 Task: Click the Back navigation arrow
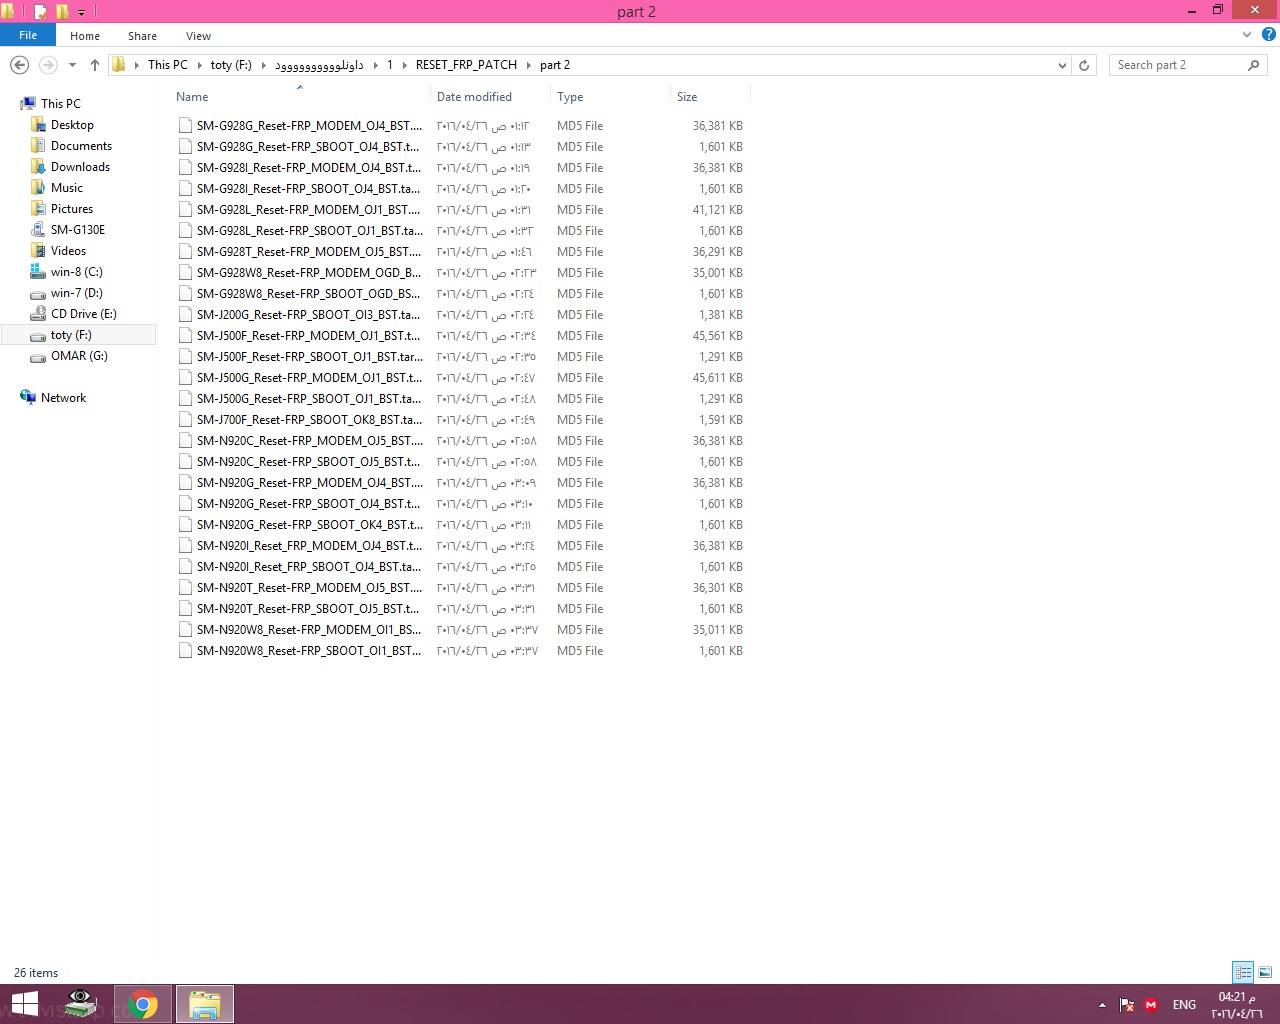tap(19, 65)
